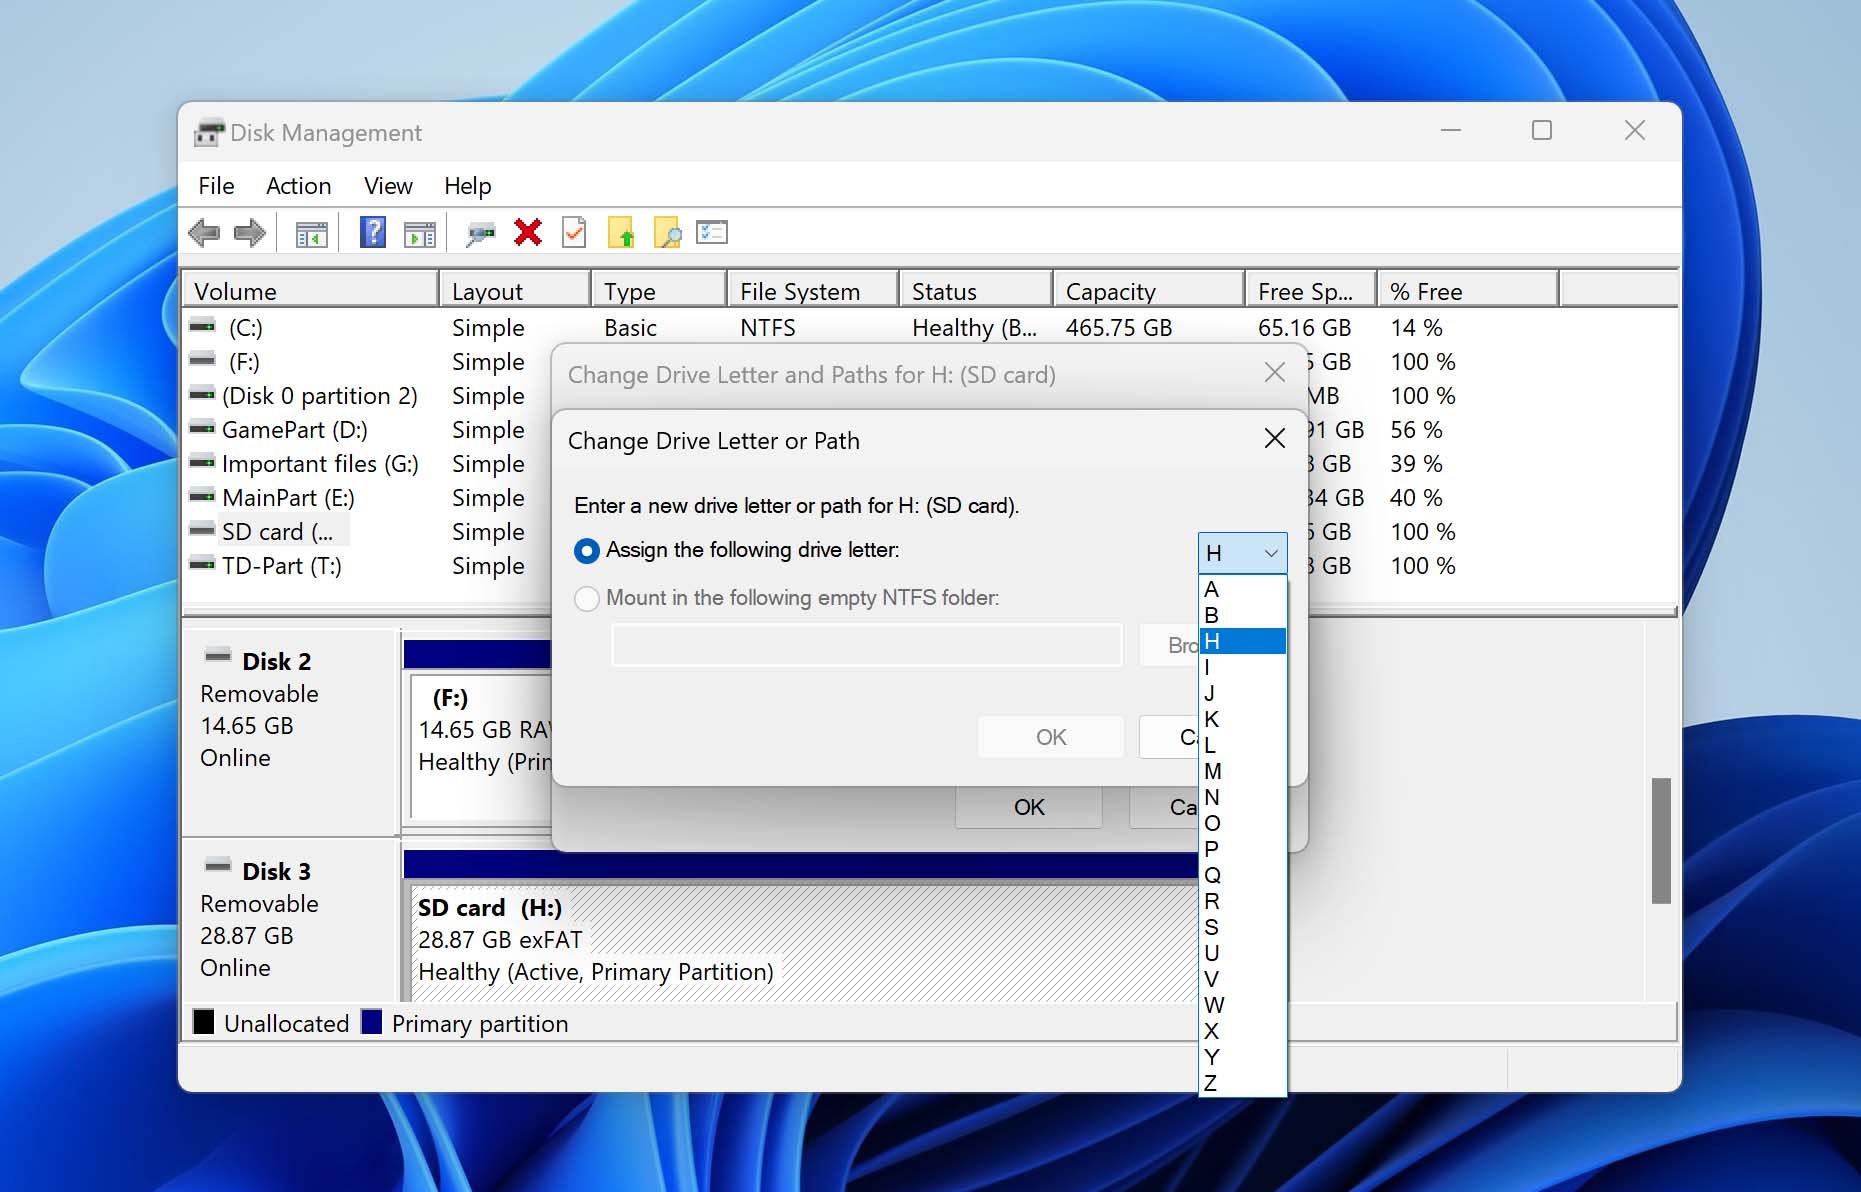Open the File menu
Viewport: 1861px width, 1192px height.
pos(216,186)
